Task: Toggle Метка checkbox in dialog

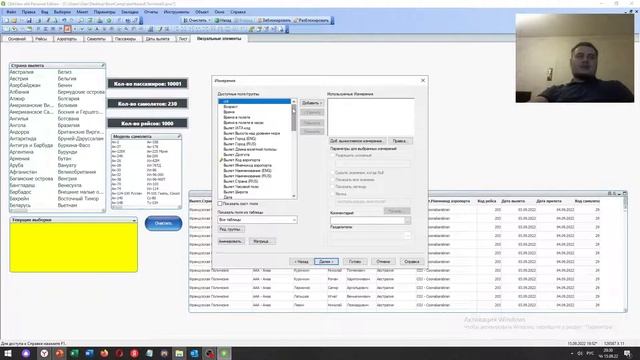Action: tap(333, 194)
